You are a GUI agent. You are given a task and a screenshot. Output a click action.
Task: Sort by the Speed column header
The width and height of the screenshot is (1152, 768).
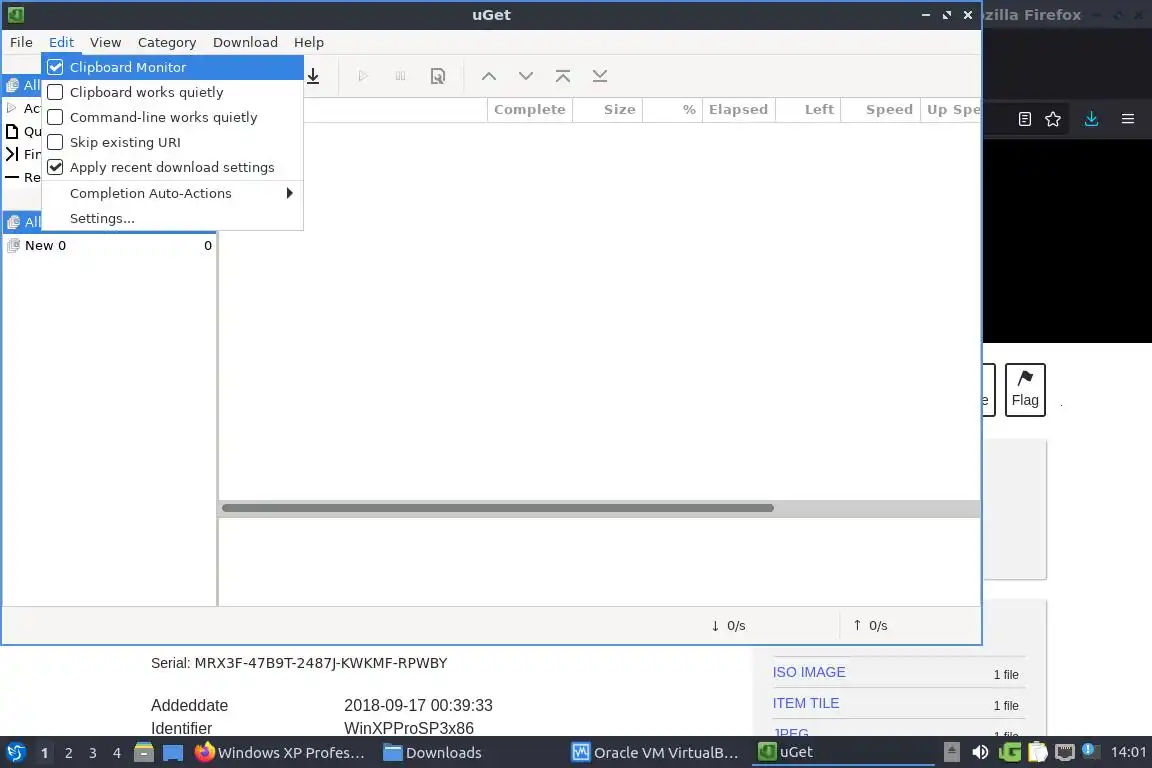click(x=881, y=110)
